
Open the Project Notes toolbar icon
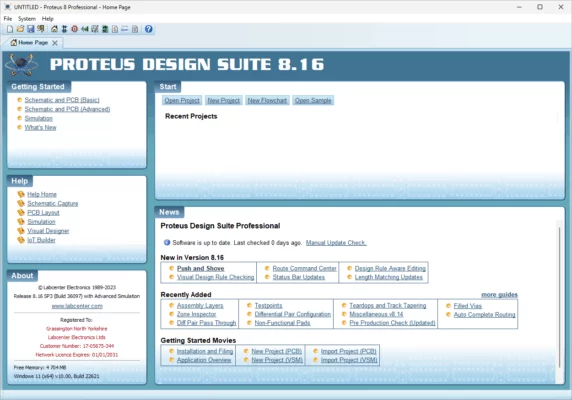tap(135, 29)
